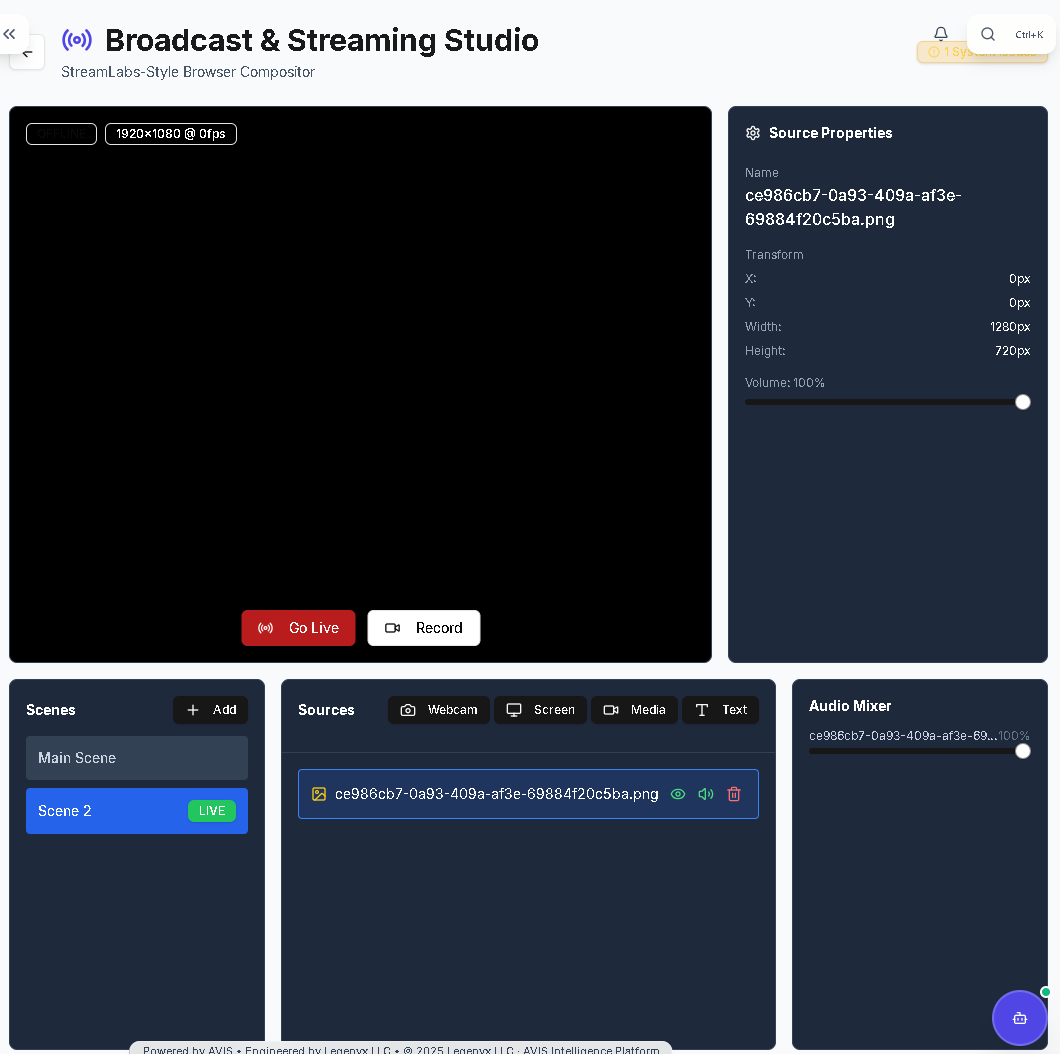Image resolution: width=1060 pixels, height=1054 pixels.
Task: Click the bell notifications icon
Action: pos(940,34)
